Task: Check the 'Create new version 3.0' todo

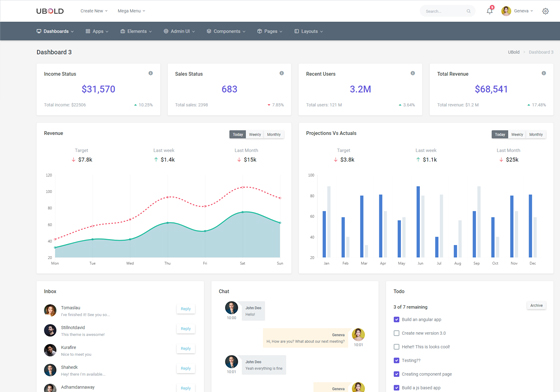Action: 396,333
